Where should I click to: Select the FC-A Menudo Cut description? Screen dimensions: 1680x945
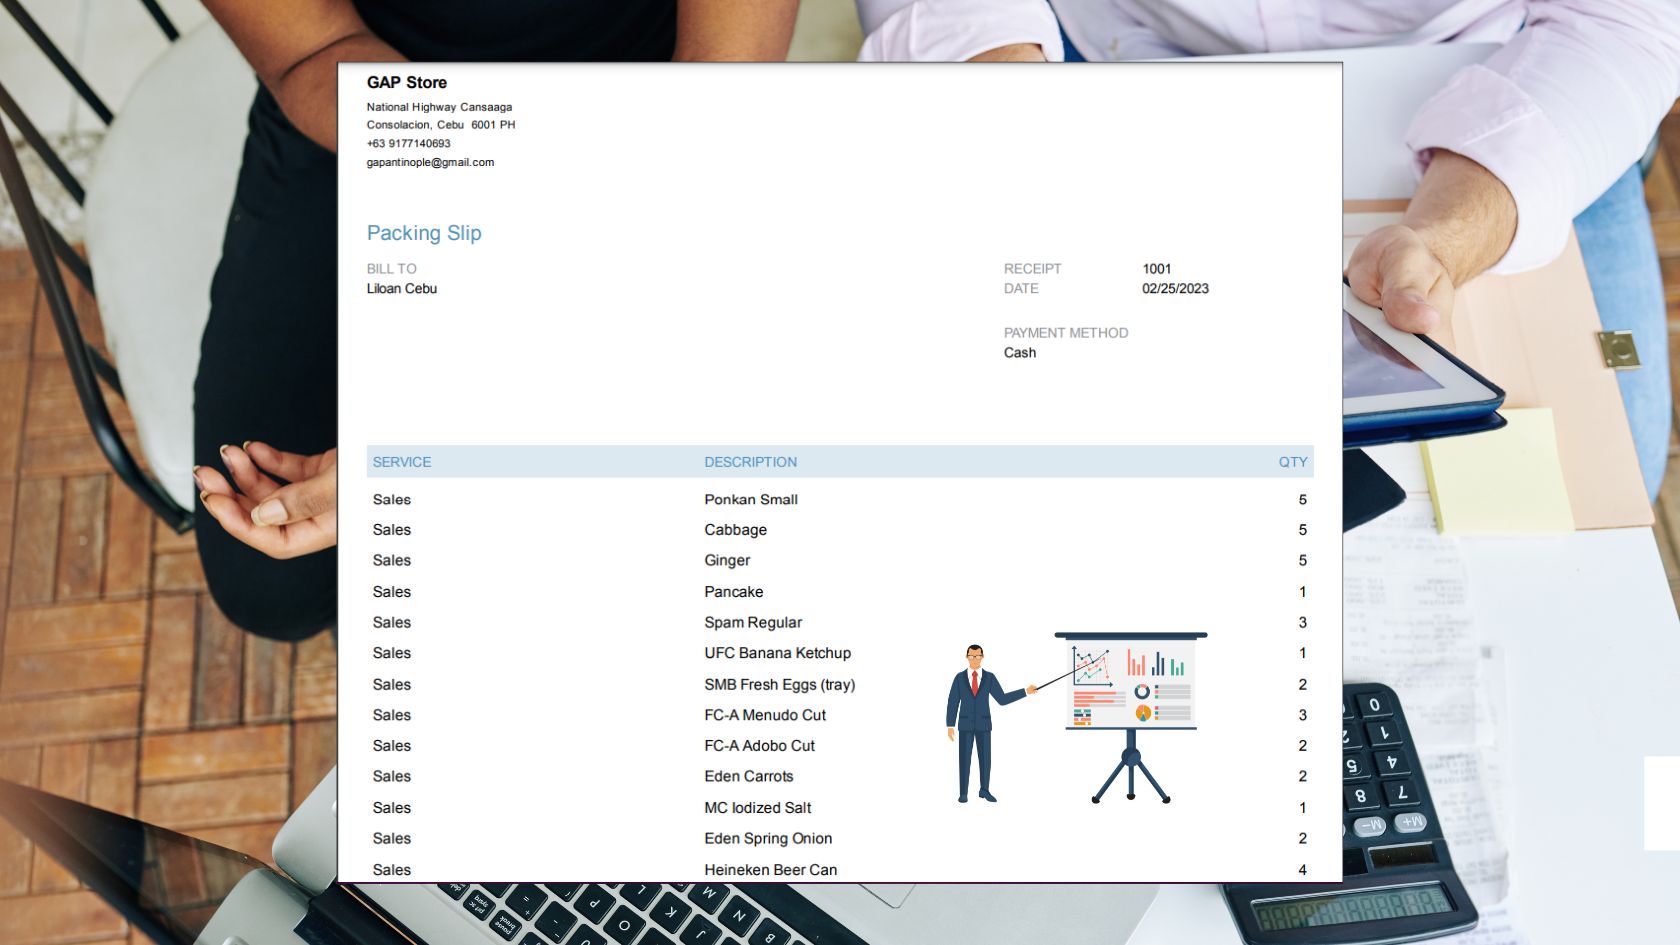click(x=764, y=715)
